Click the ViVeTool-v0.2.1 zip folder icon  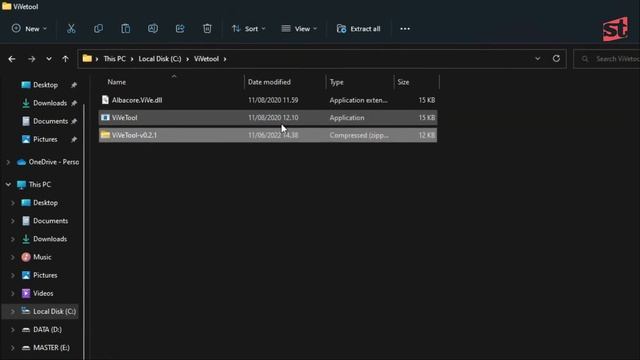pos(105,135)
